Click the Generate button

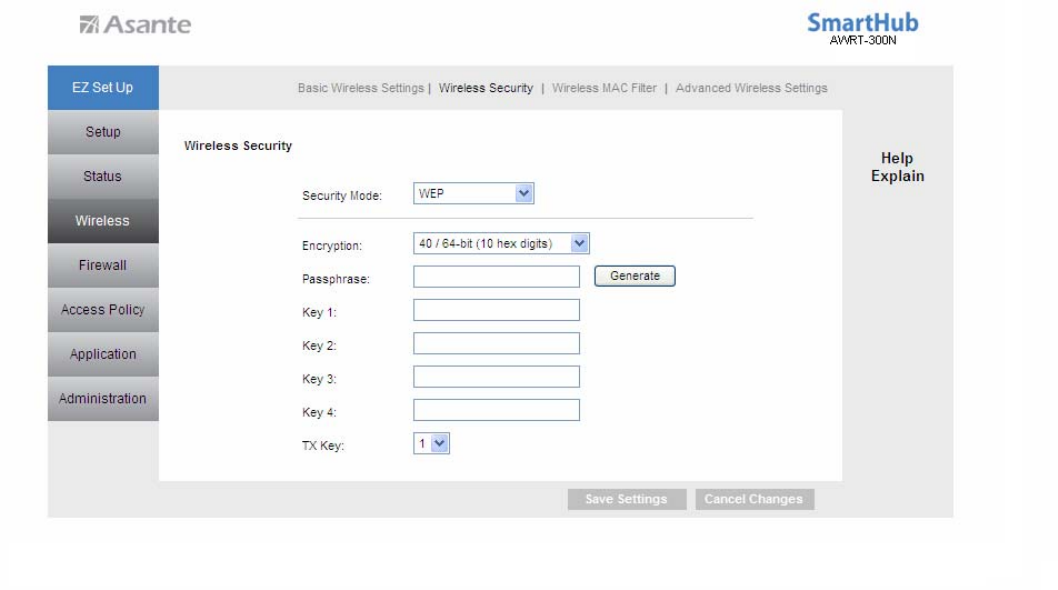[x=634, y=275]
